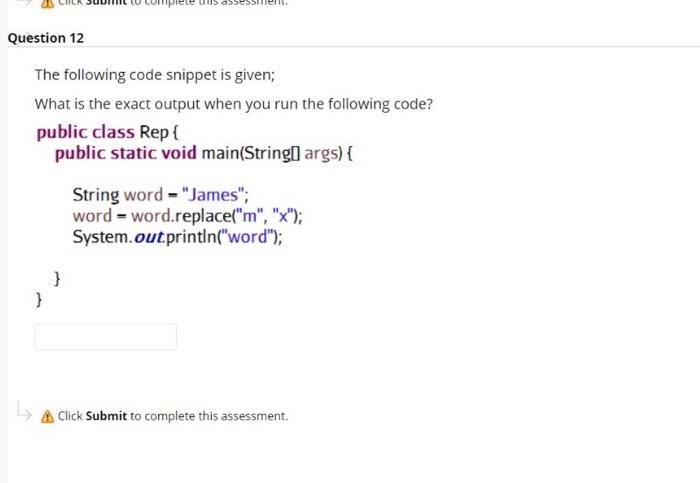Click the 'public static void' keywords
The height and width of the screenshot is (483, 700).
click(x=125, y=153)
